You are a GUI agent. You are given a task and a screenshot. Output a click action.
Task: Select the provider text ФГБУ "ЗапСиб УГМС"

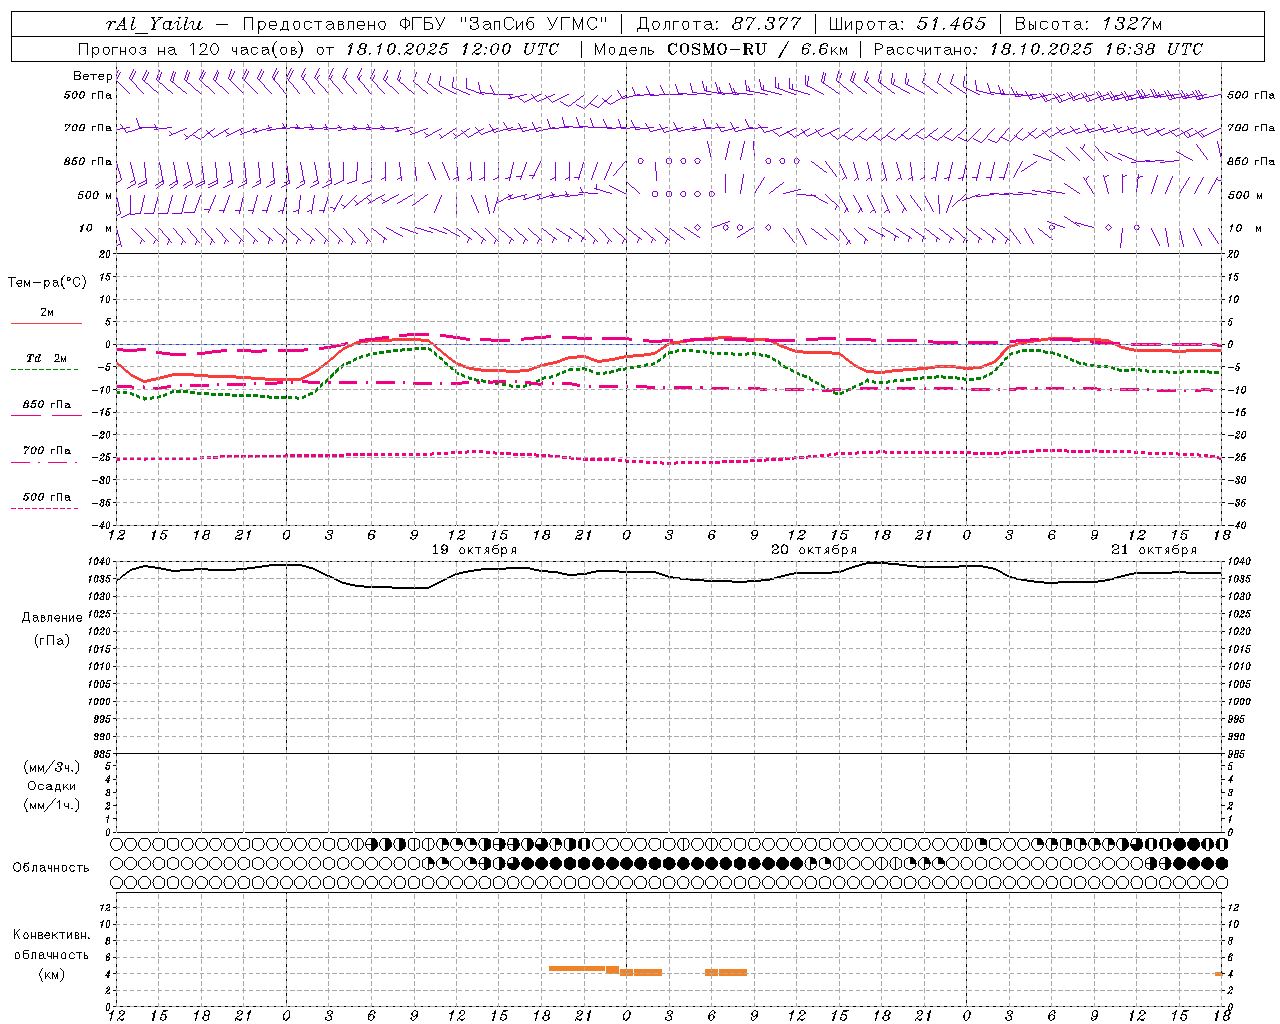(x=505, y=24)
